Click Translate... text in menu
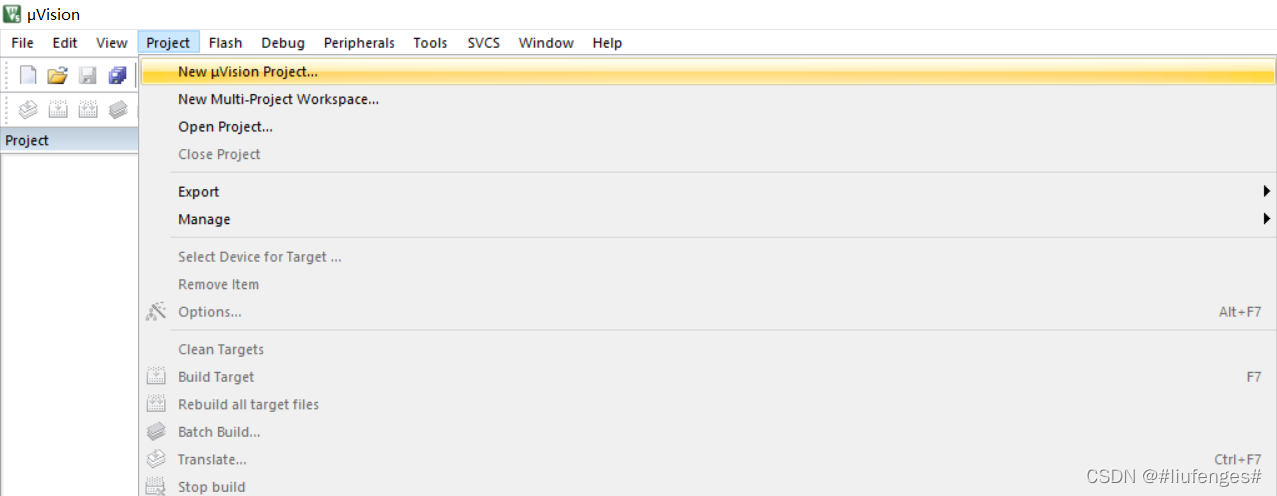Screen dimensions: 1277x496 coord(212,459)
